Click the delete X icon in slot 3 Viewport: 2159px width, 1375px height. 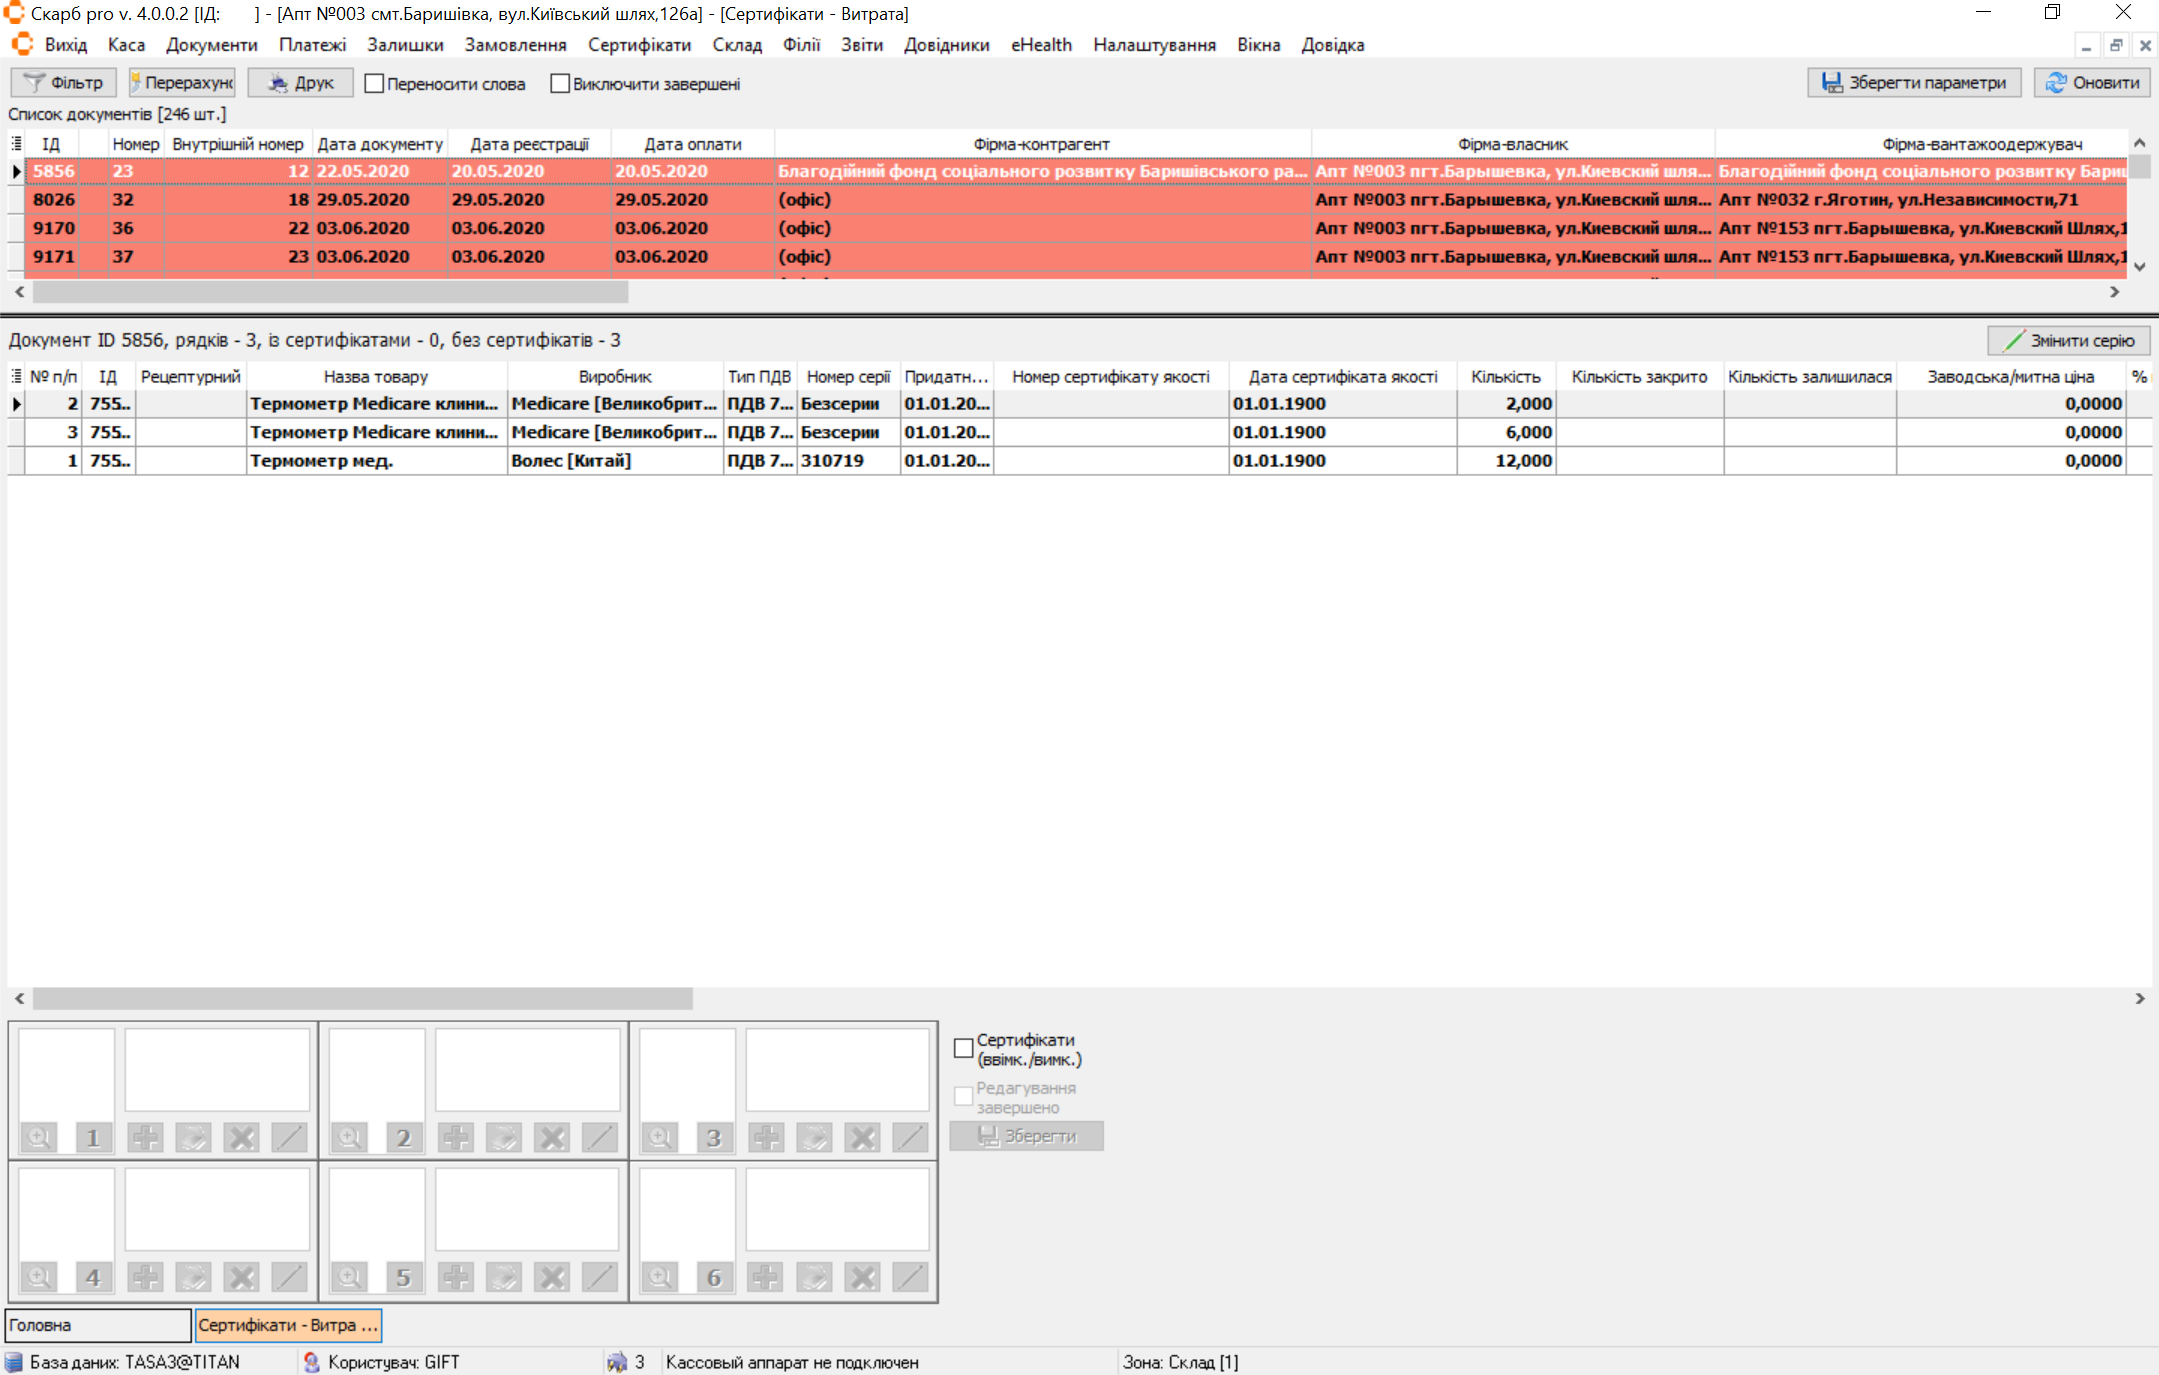[x=862, y=1137]
